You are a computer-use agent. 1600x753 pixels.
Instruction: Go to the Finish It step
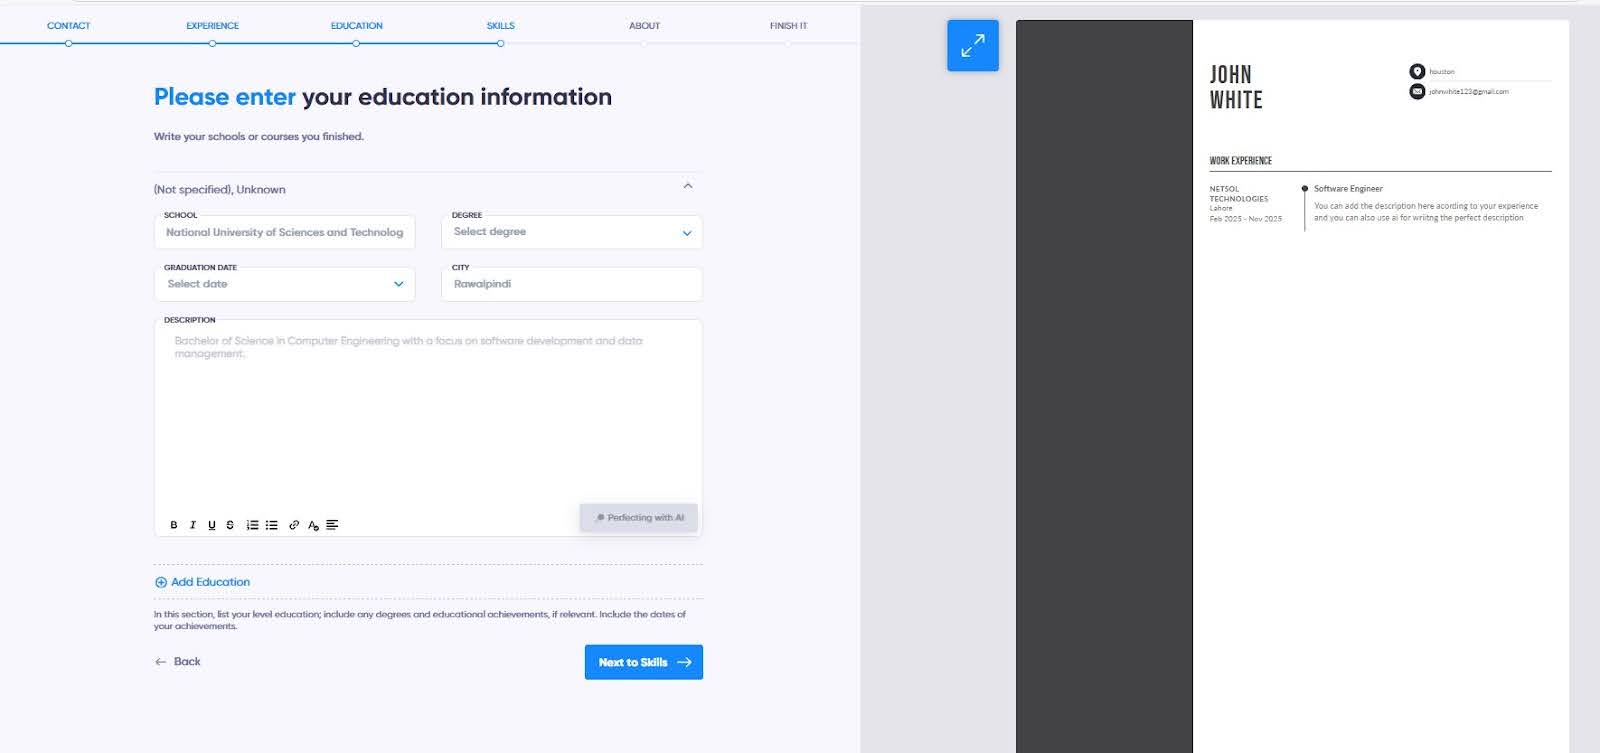[789, 26]
